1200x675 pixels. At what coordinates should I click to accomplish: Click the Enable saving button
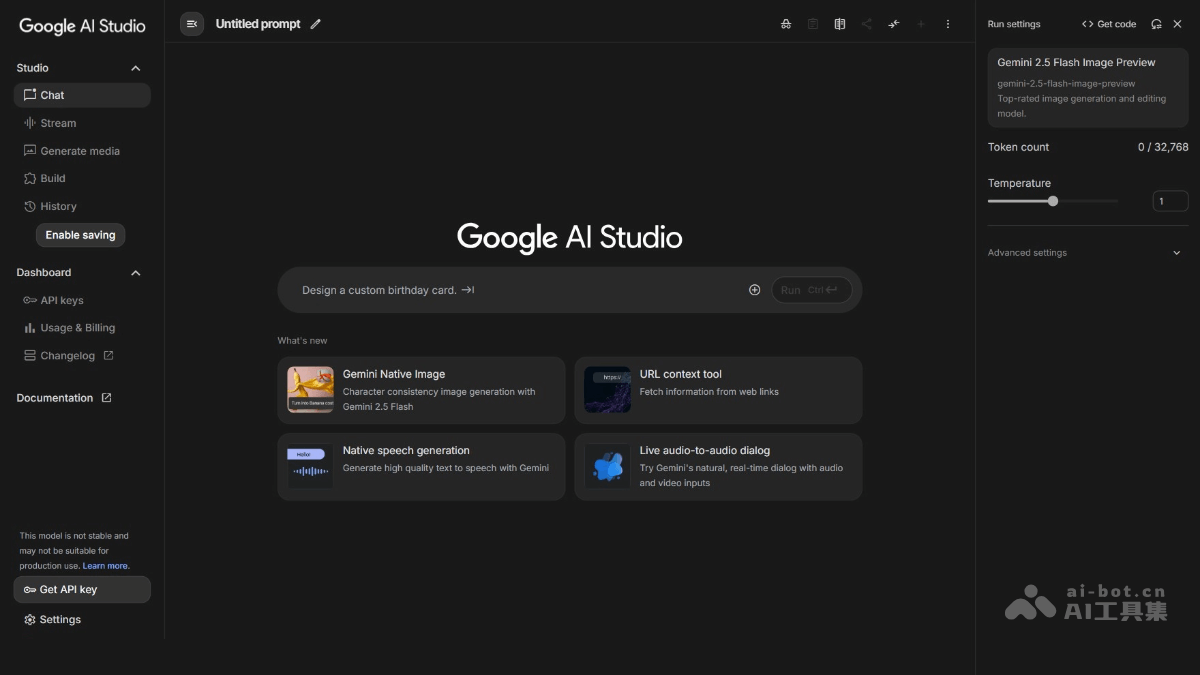80,234
